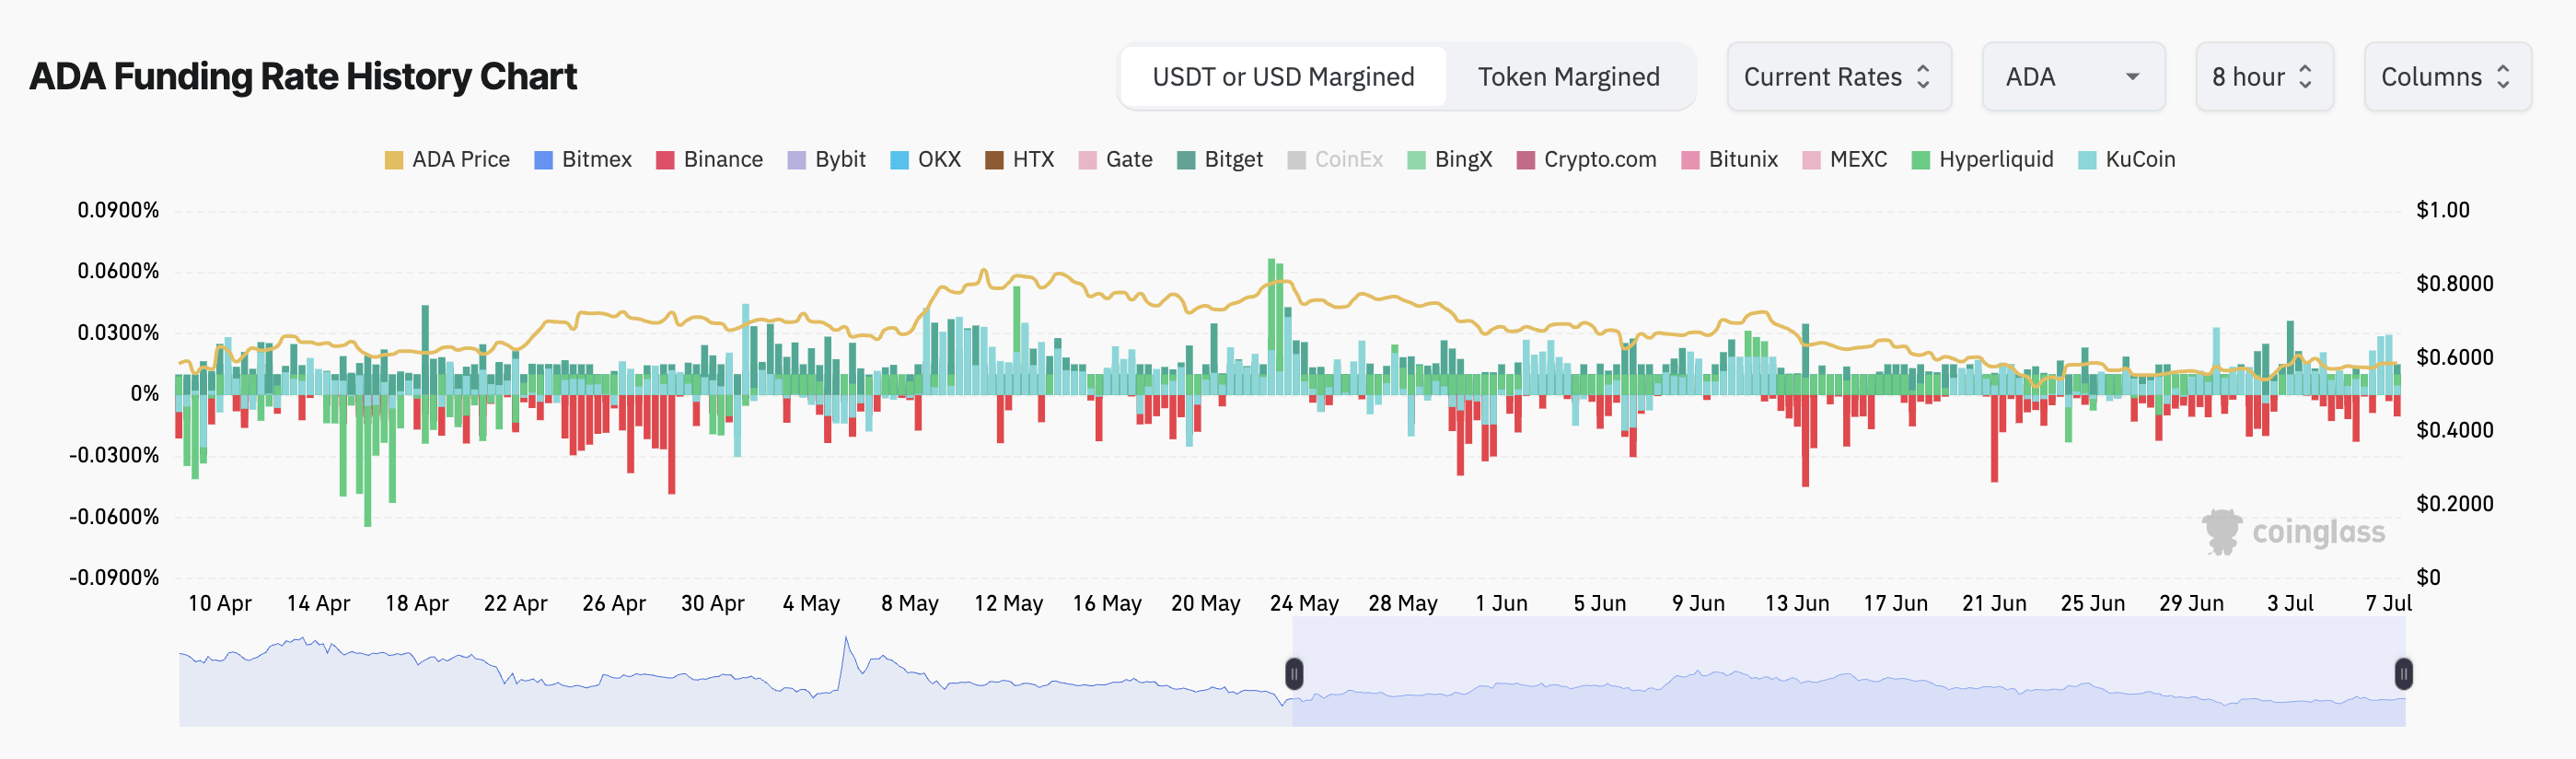Click the KuCoin legend icon
2576x759 pixels.
pos(2087,160)
